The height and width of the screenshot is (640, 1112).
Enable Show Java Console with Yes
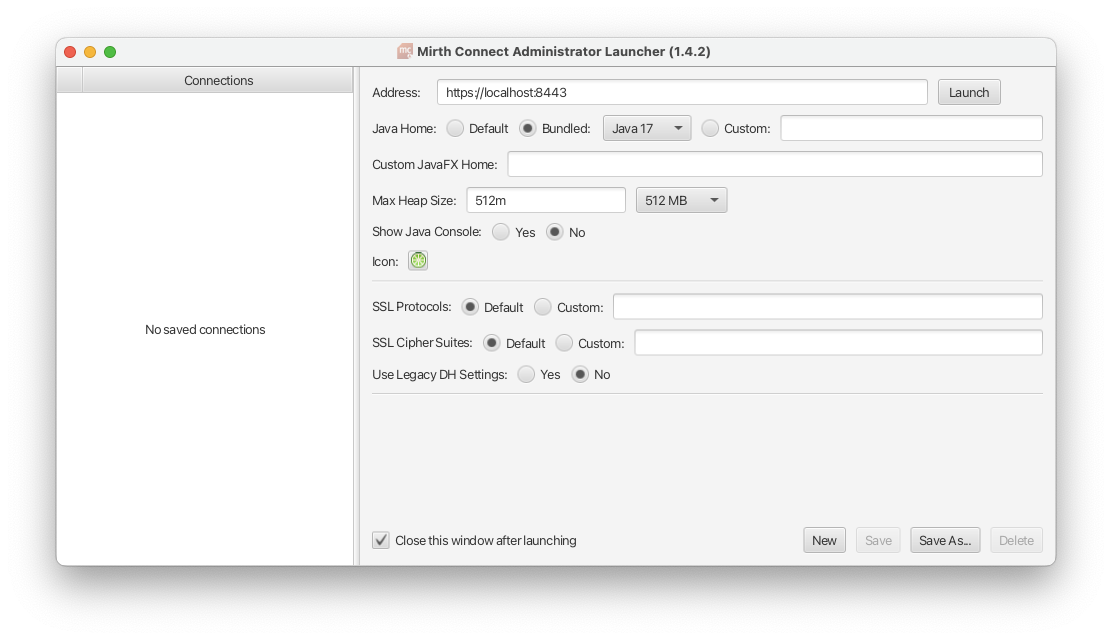(501, 232)
